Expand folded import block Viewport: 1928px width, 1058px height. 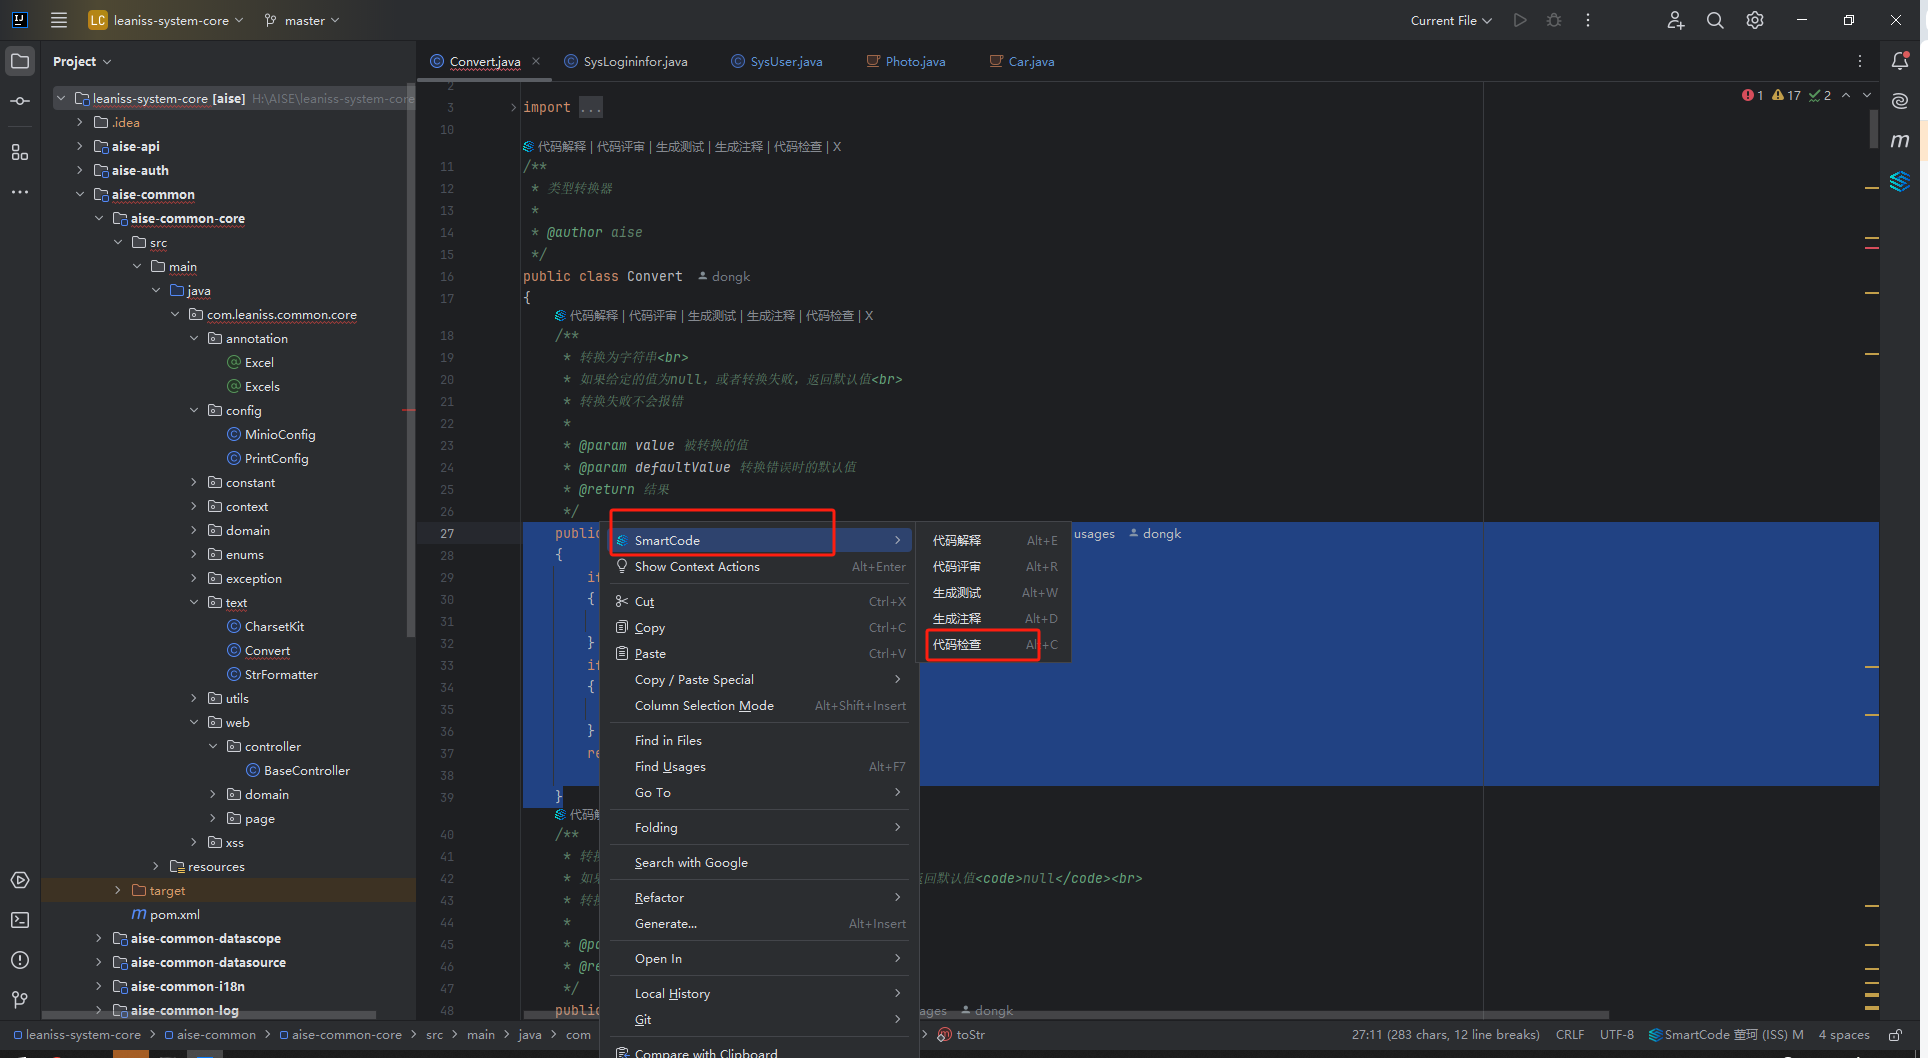click(514, 107)
